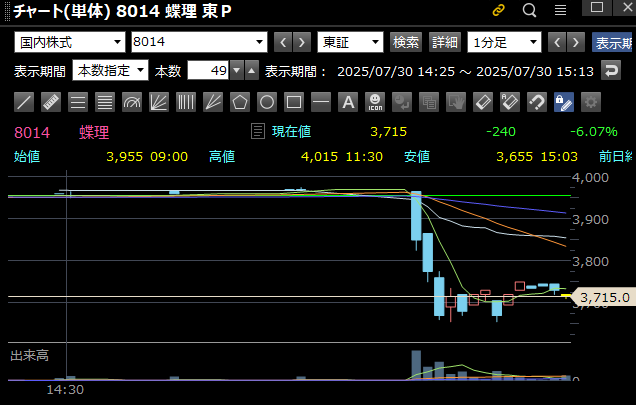This screenshot has width=636, height=405.
Task: Click the 検索 search button
Action: coord(406,42)
